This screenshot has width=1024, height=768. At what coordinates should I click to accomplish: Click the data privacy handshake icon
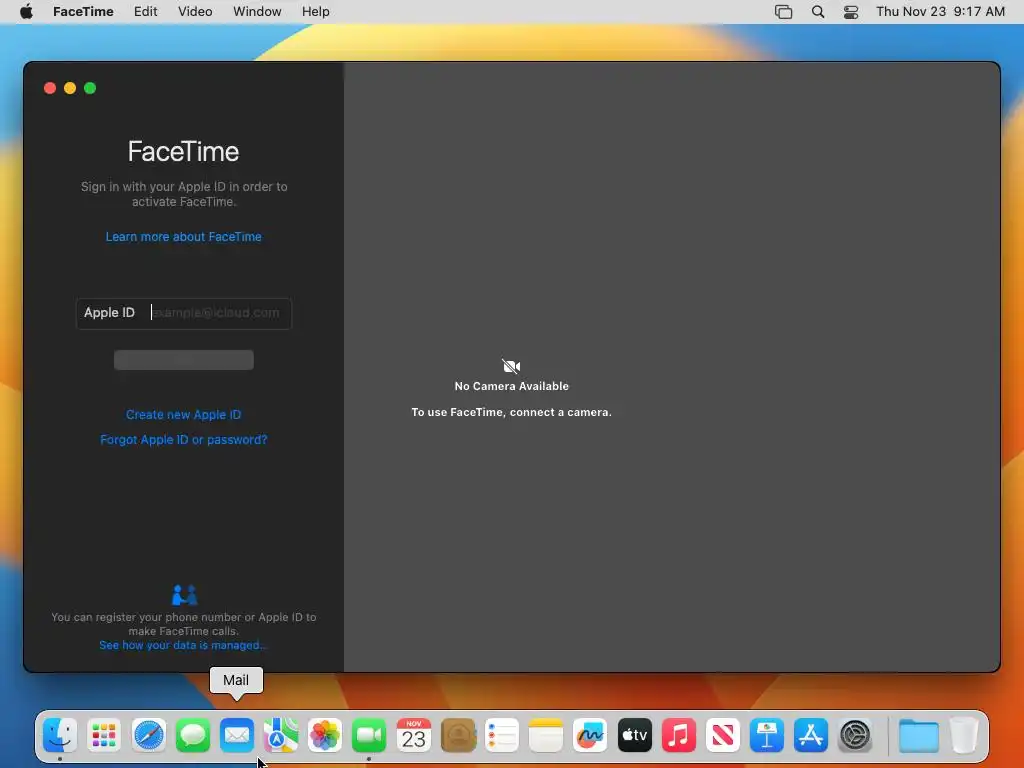click(x=184, y=595)
